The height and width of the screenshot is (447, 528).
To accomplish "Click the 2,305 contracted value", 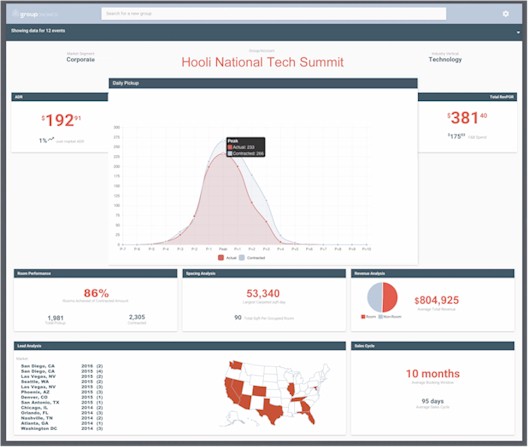I will tap(137, 317).
